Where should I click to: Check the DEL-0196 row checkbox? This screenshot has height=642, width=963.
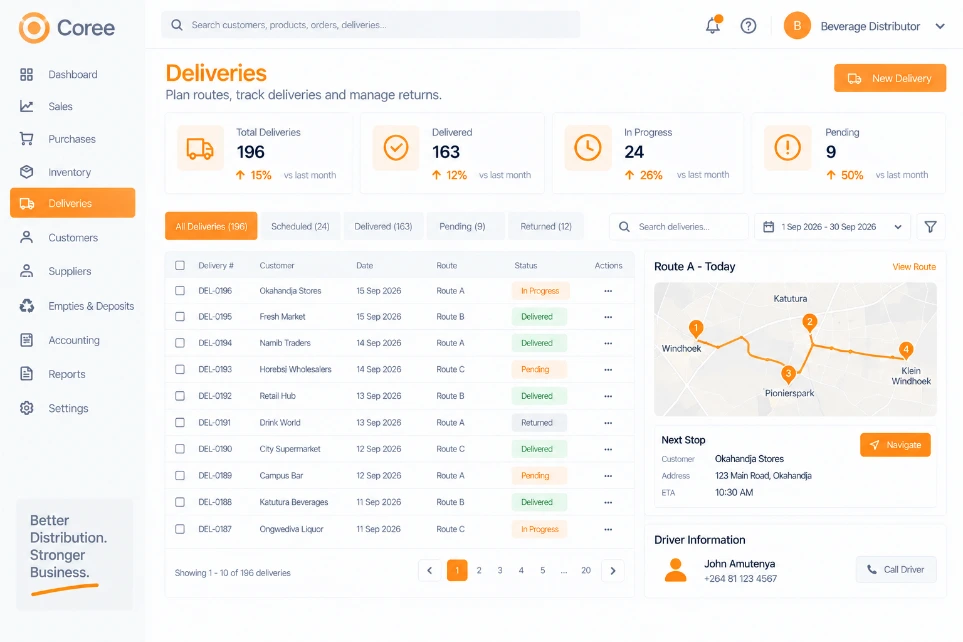pyautogui.click(x=180, y=291)
